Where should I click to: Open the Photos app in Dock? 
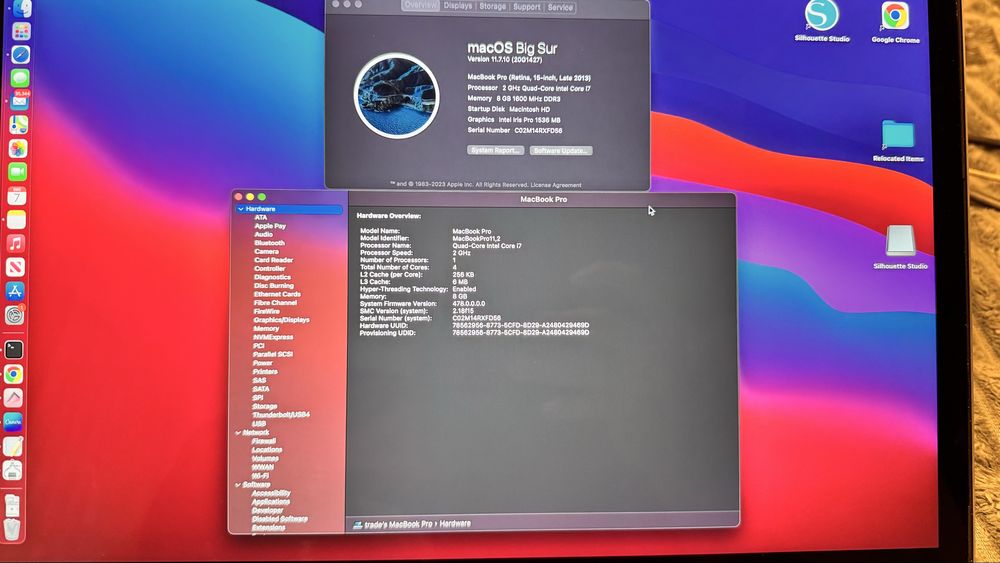[x=18, y=148]
